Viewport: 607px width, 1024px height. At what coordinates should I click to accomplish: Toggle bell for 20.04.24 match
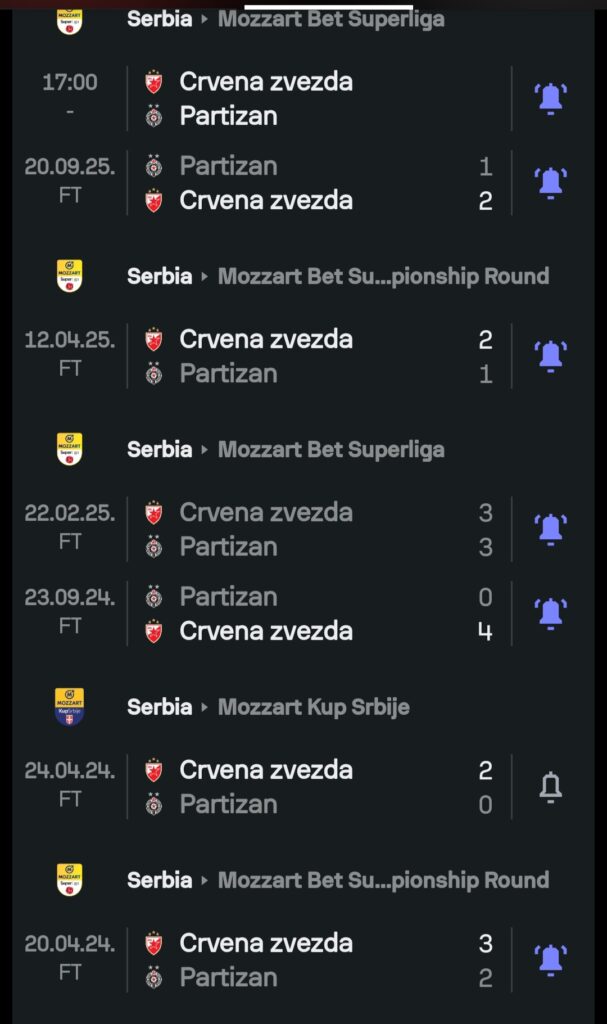point(551,960)
